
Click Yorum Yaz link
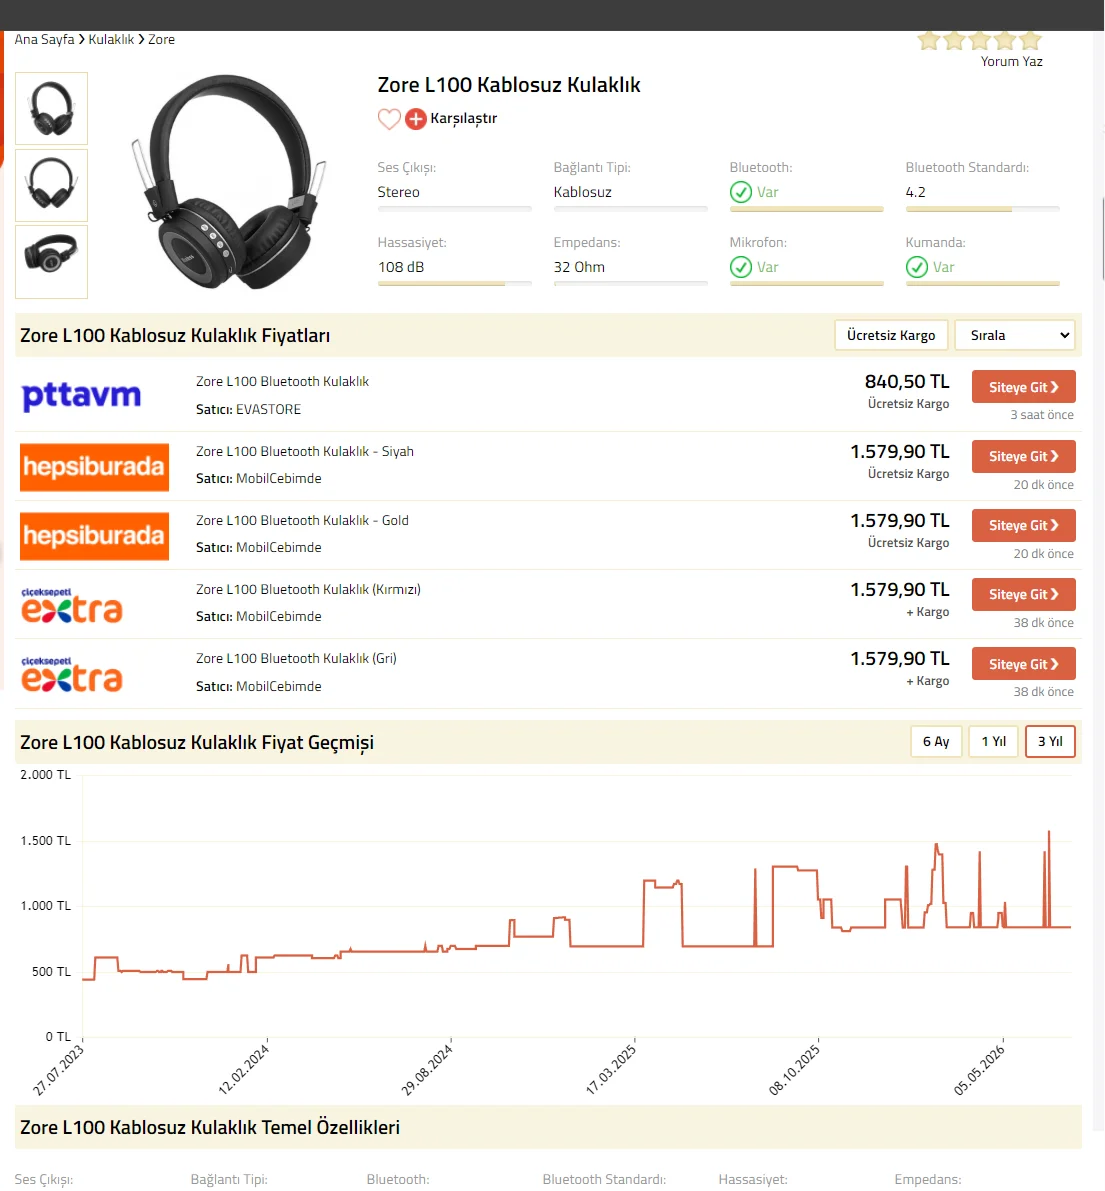1012,62
